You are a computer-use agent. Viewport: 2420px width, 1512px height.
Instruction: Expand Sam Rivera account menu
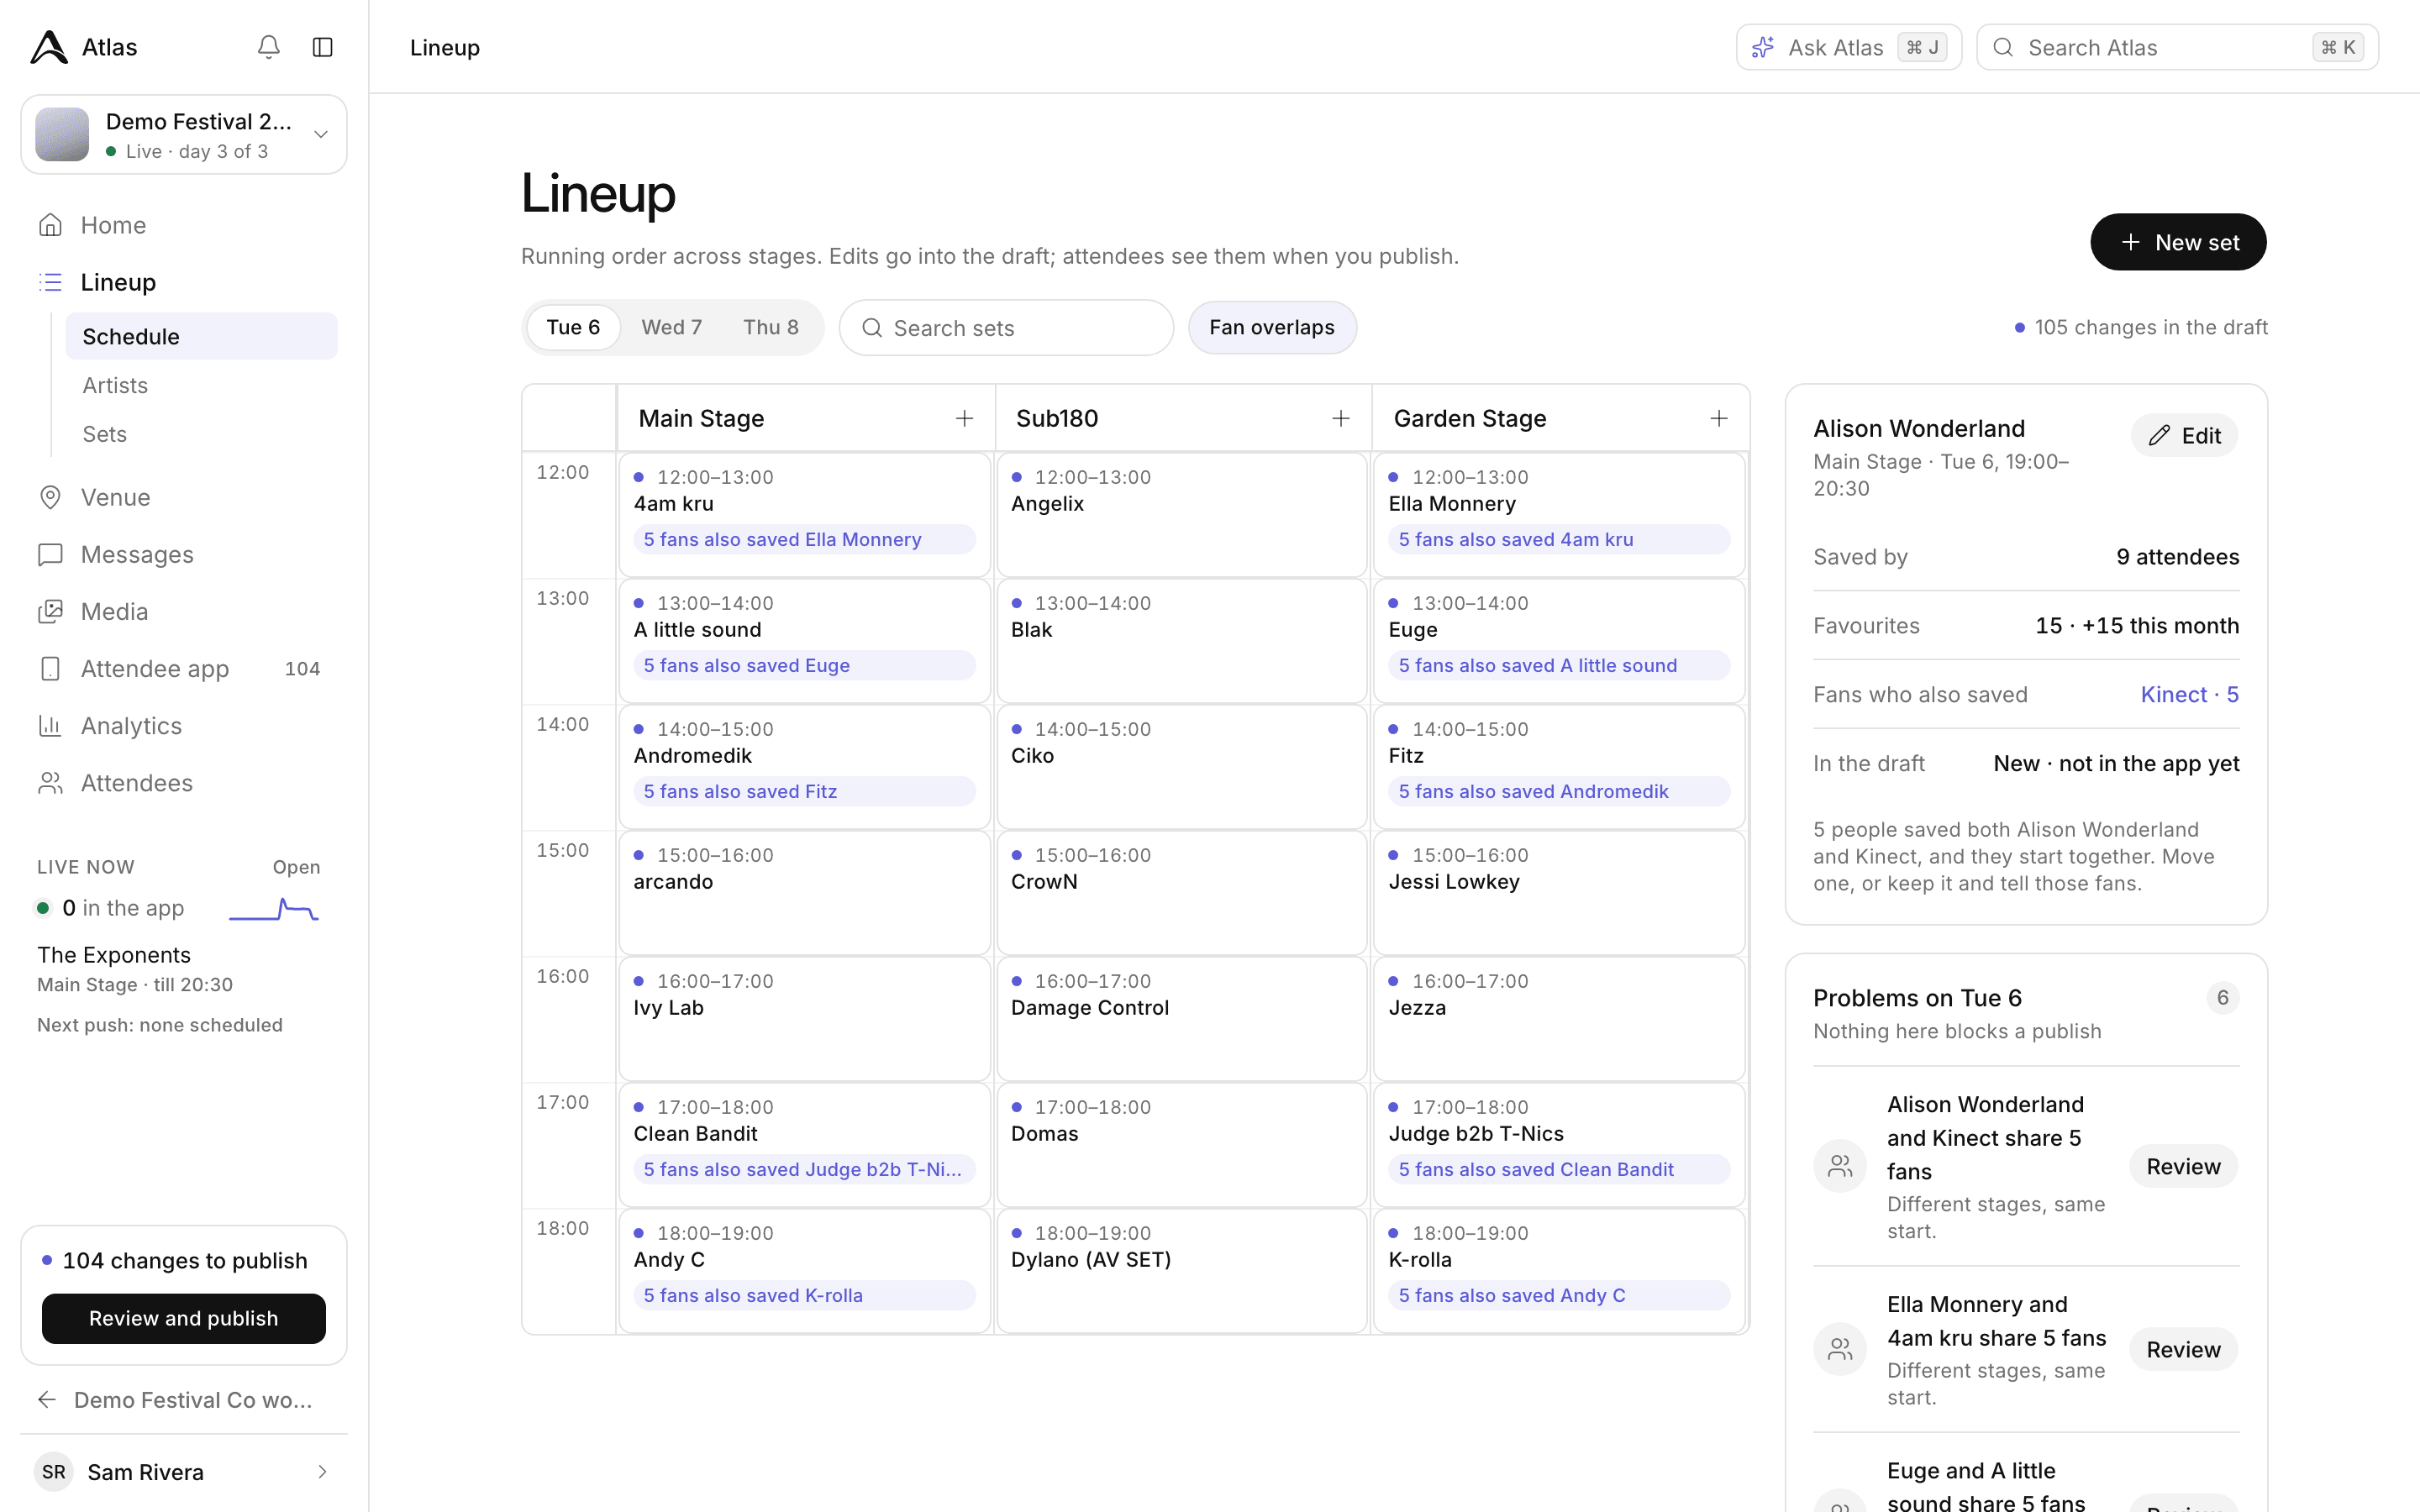pos(184,1471)
